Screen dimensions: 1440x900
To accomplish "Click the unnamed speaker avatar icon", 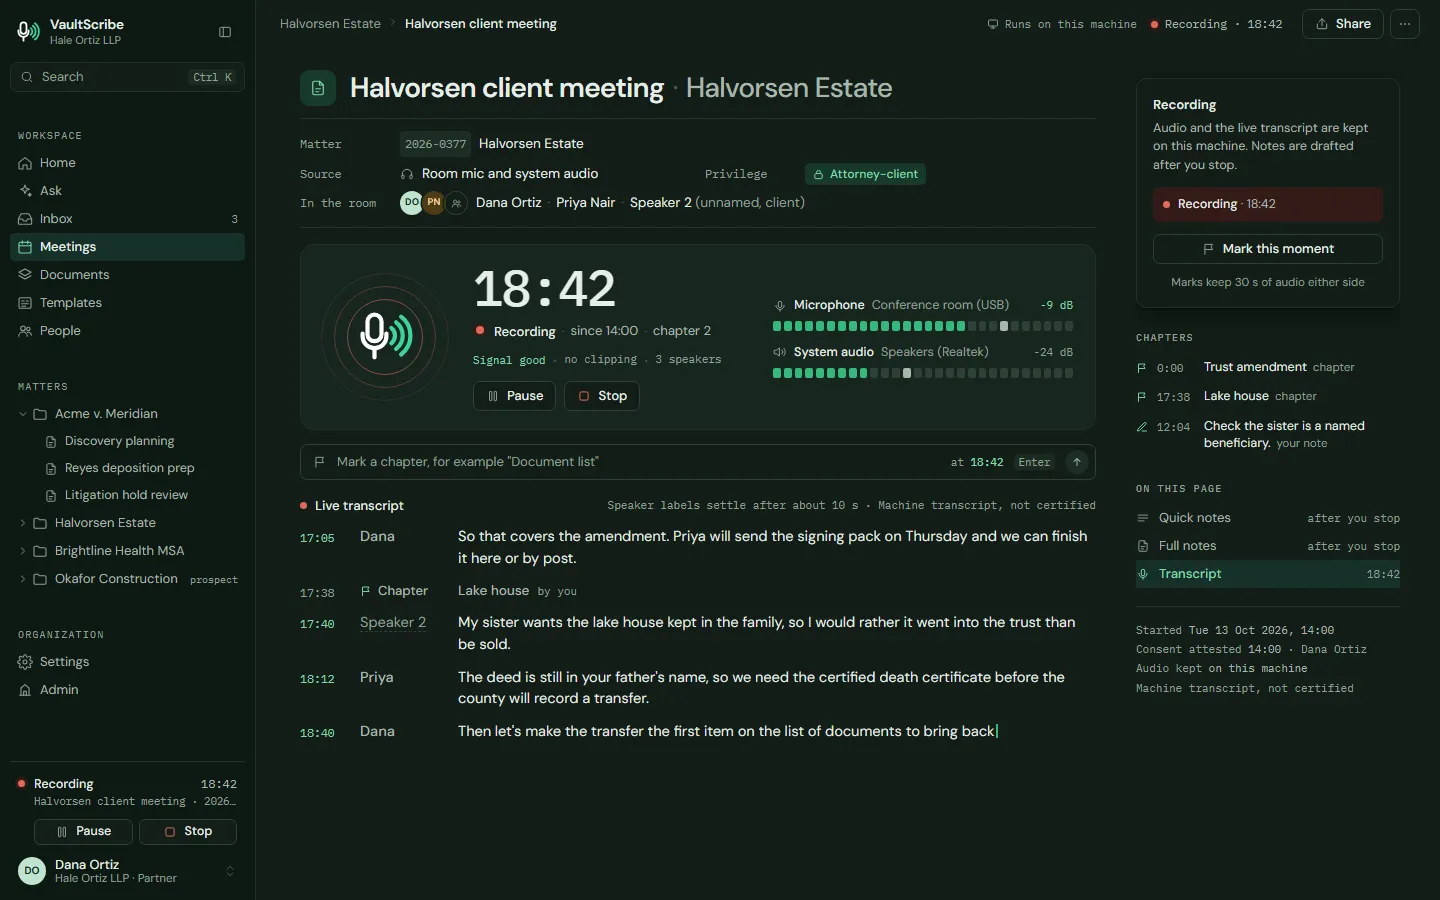I will pyautogui.click(x=456, y=203).
